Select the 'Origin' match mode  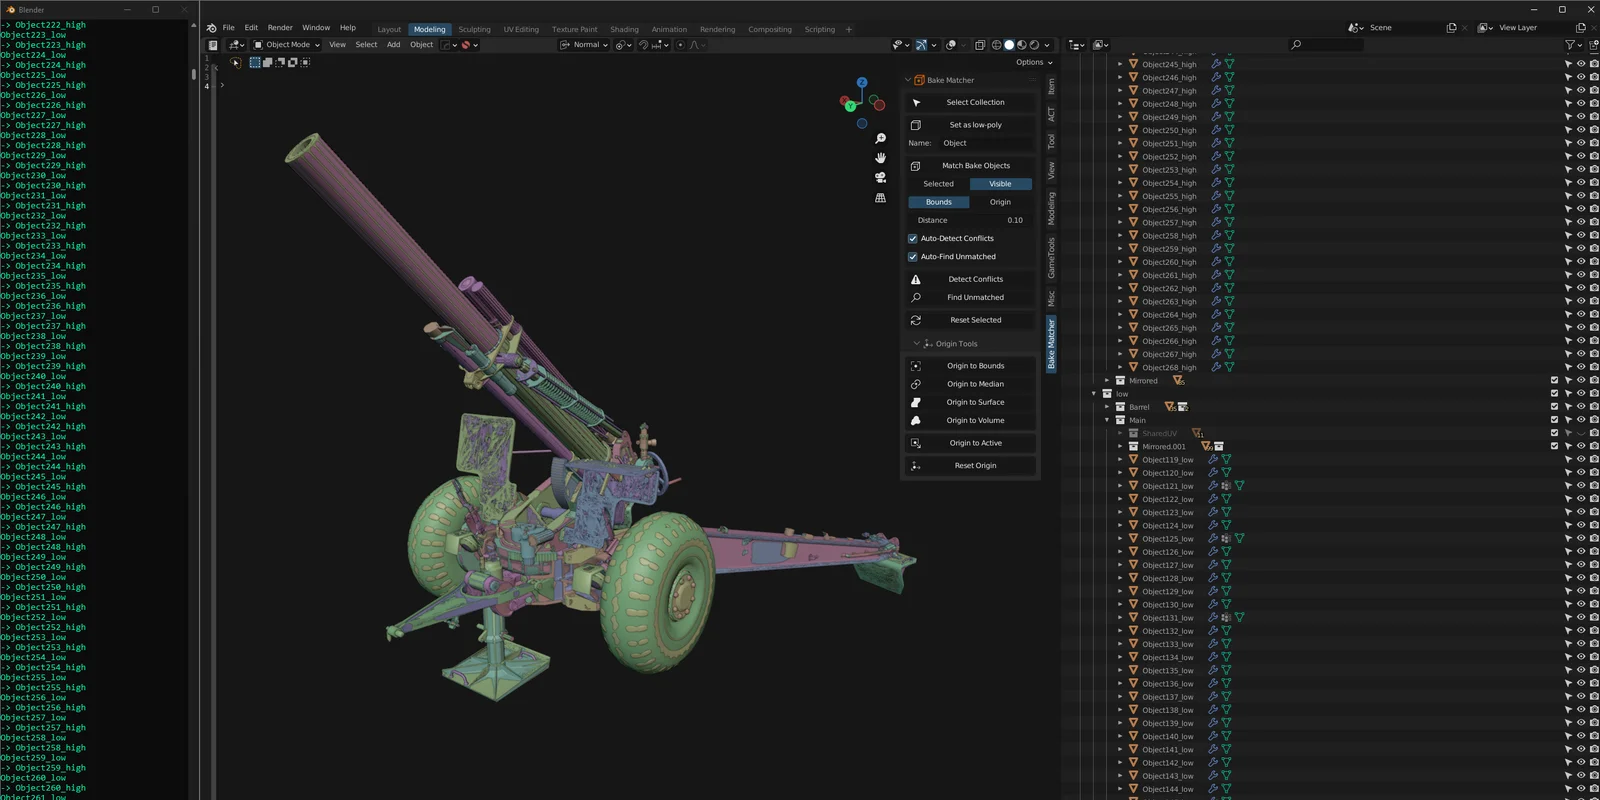click(x=1000, y=202)
